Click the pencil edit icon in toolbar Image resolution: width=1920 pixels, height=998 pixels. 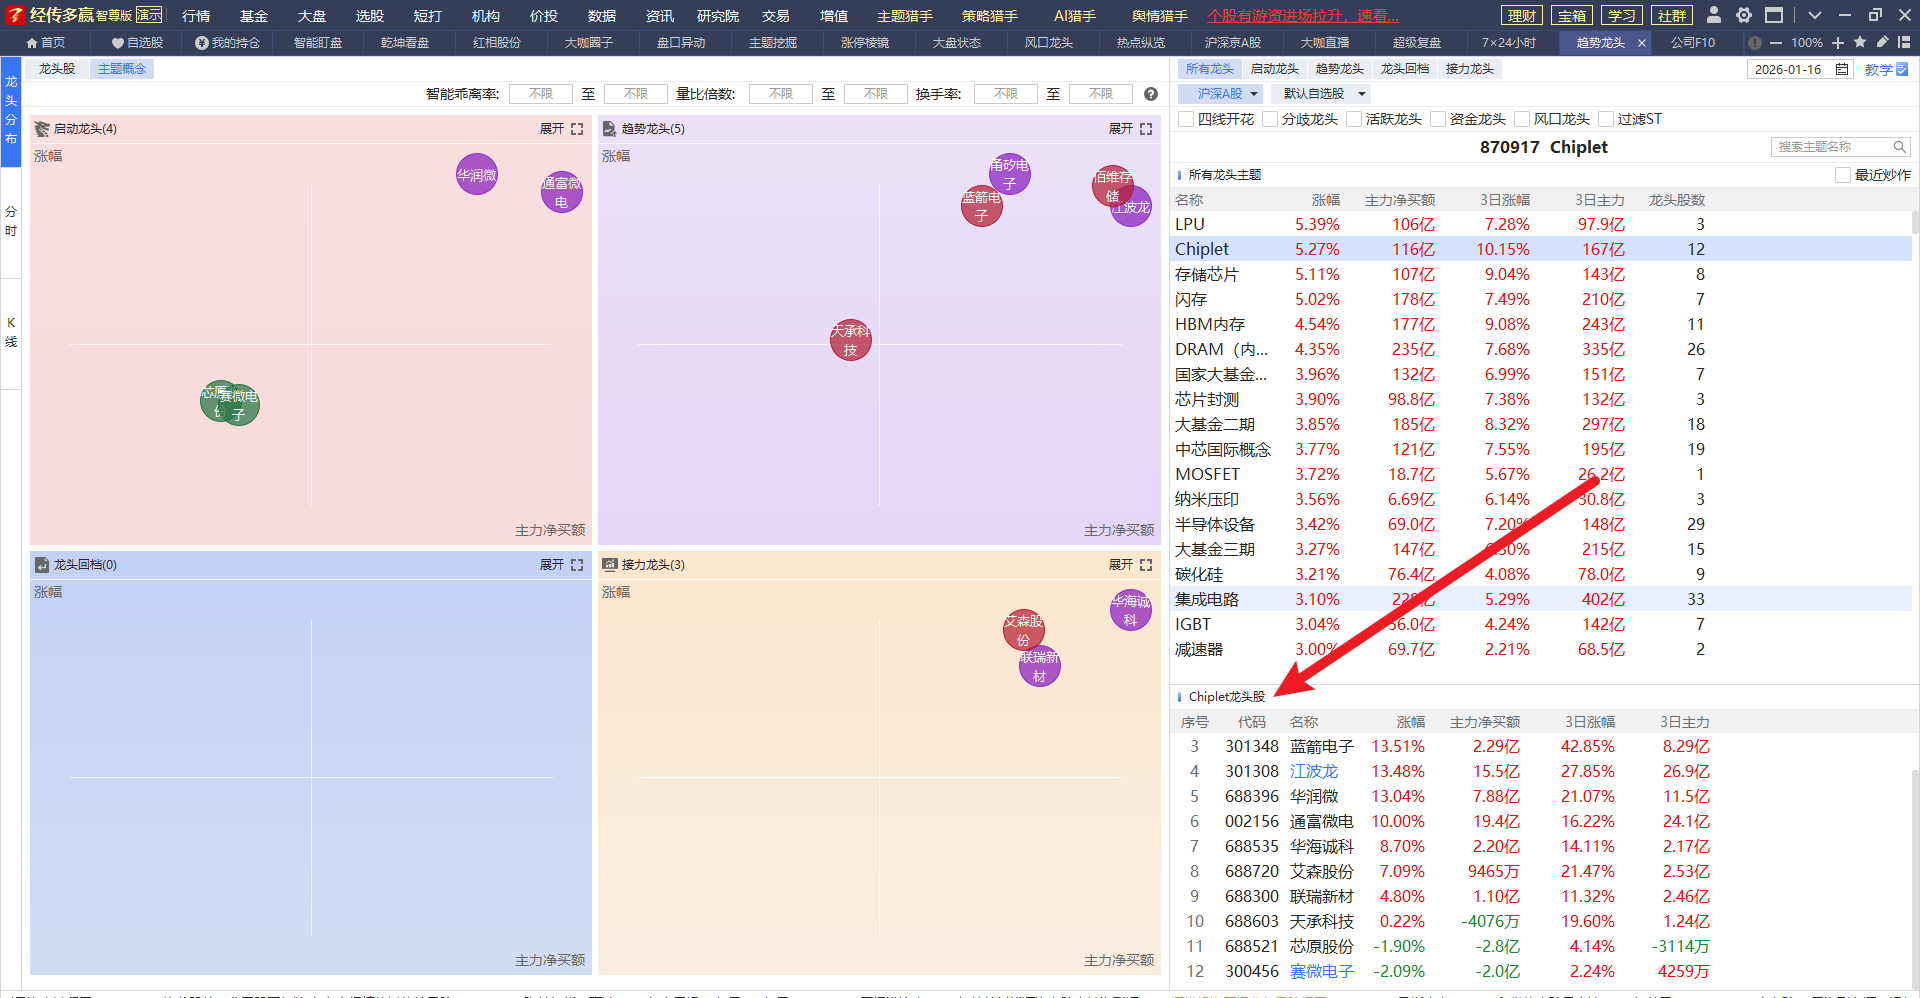click(x=1882, y=43)
